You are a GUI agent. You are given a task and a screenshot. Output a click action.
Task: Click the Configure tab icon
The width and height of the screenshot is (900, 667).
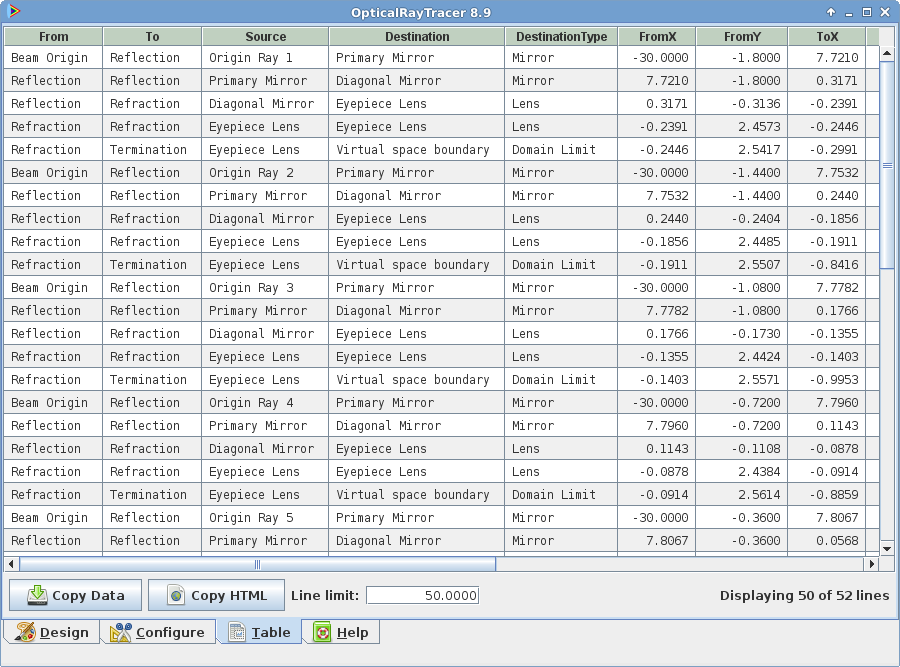click(x=121, y=632)
